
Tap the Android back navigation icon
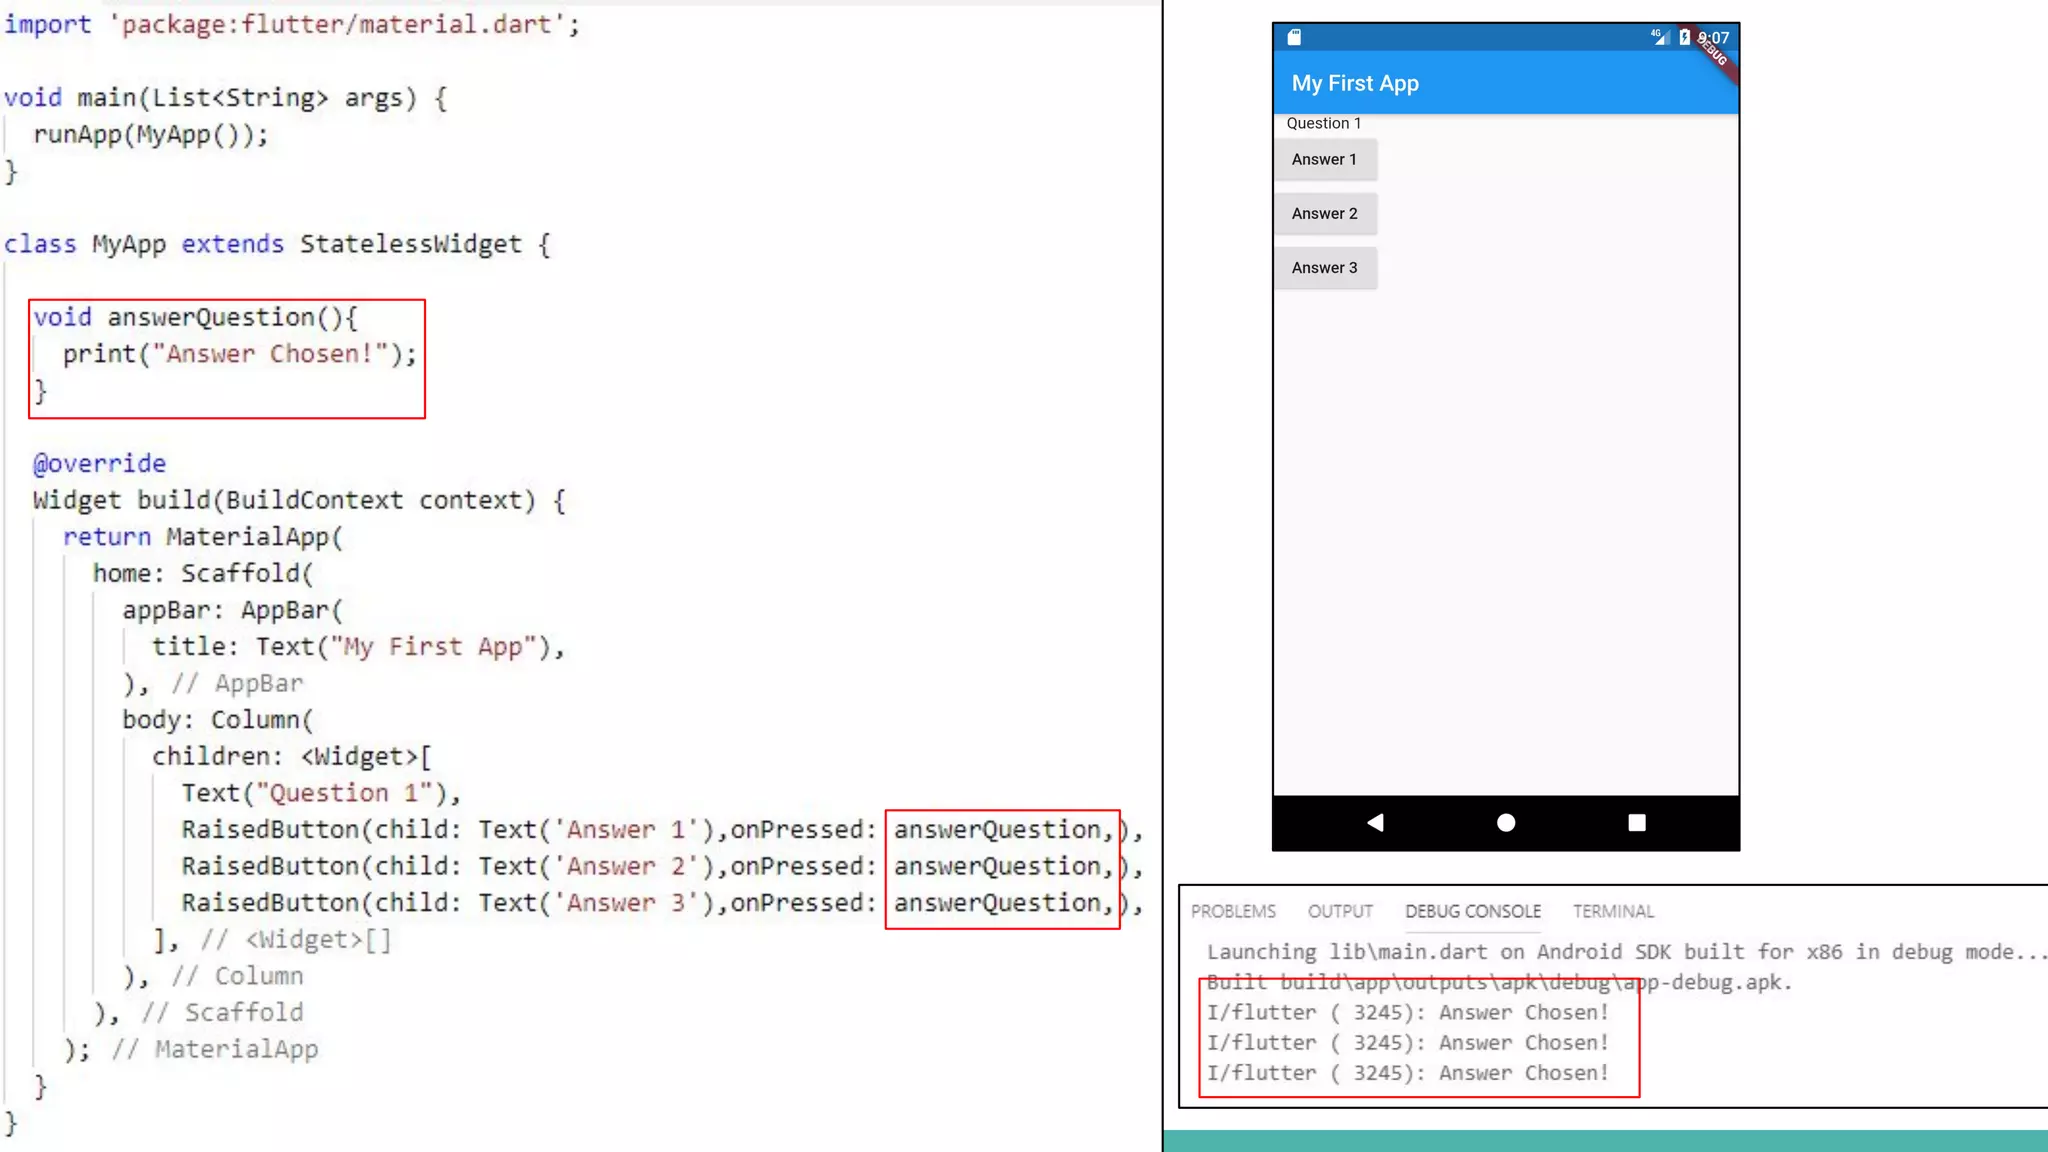coord(1376,822)
